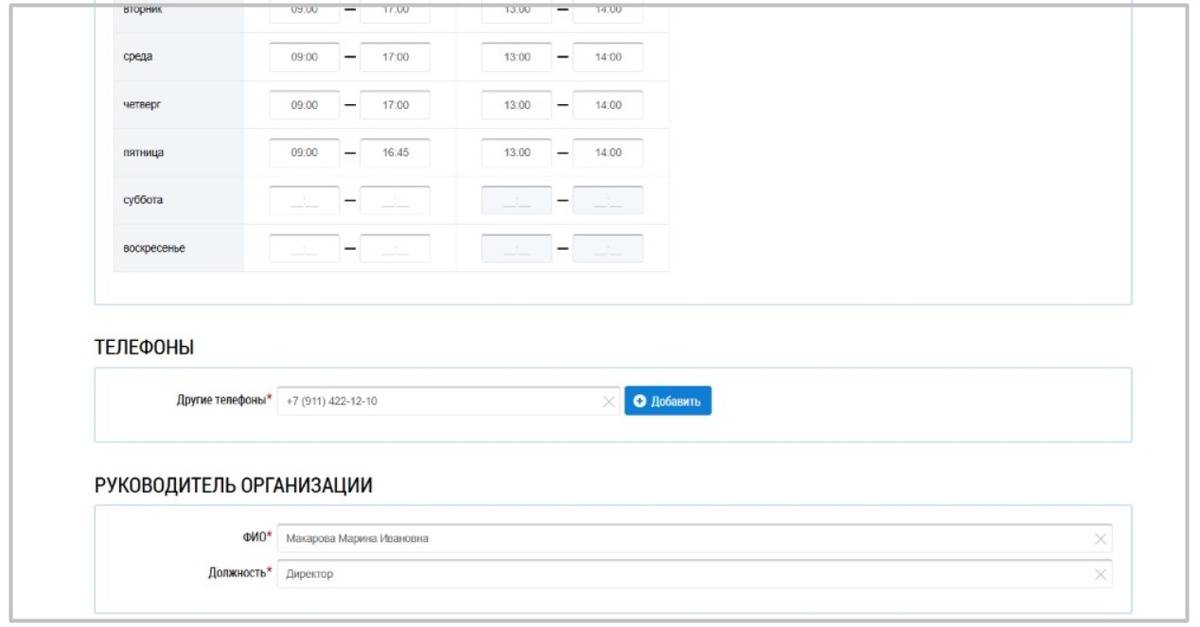Select the среда end time field showing 17:00
Viewport: 1200px width, 627px height.
pyautogui.click(x=397, y=56)
